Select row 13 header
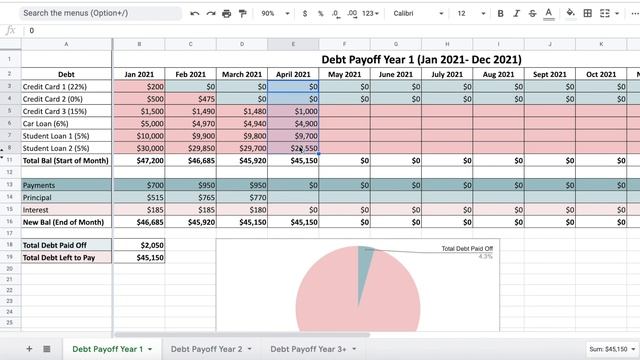Screen dimensions: 640x360 (10, 185)
